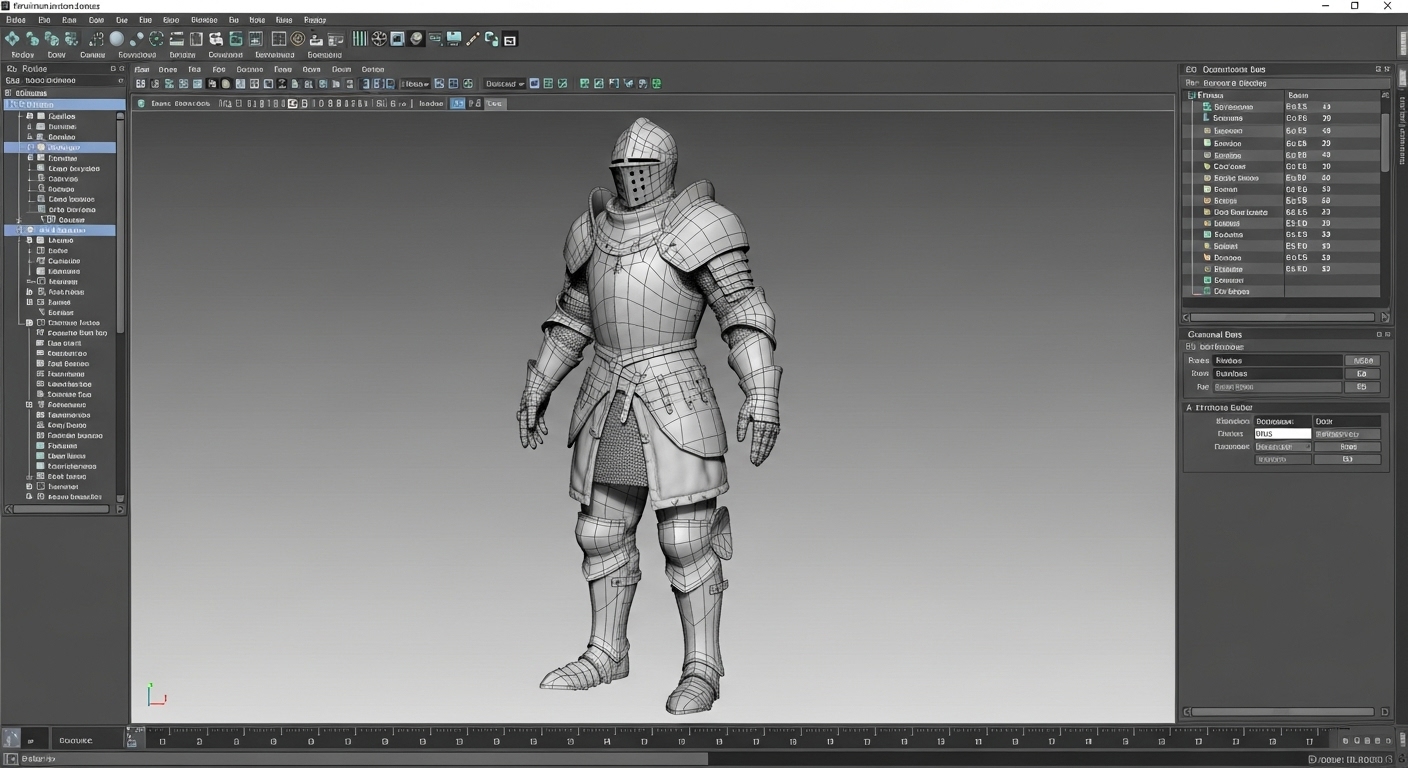This screenshot has width=1408, height=768.
Task: Click the XYZ axis gizmo in viewport corner
Action: click(155, 696)
